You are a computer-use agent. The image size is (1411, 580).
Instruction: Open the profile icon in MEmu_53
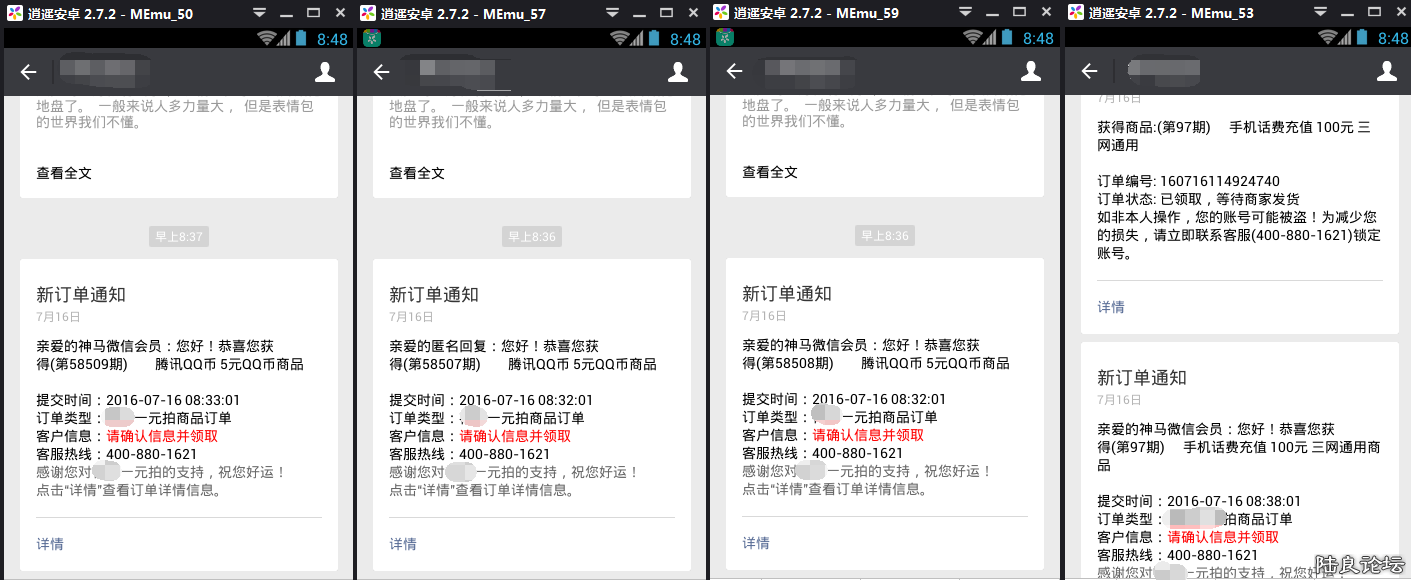1385,72
